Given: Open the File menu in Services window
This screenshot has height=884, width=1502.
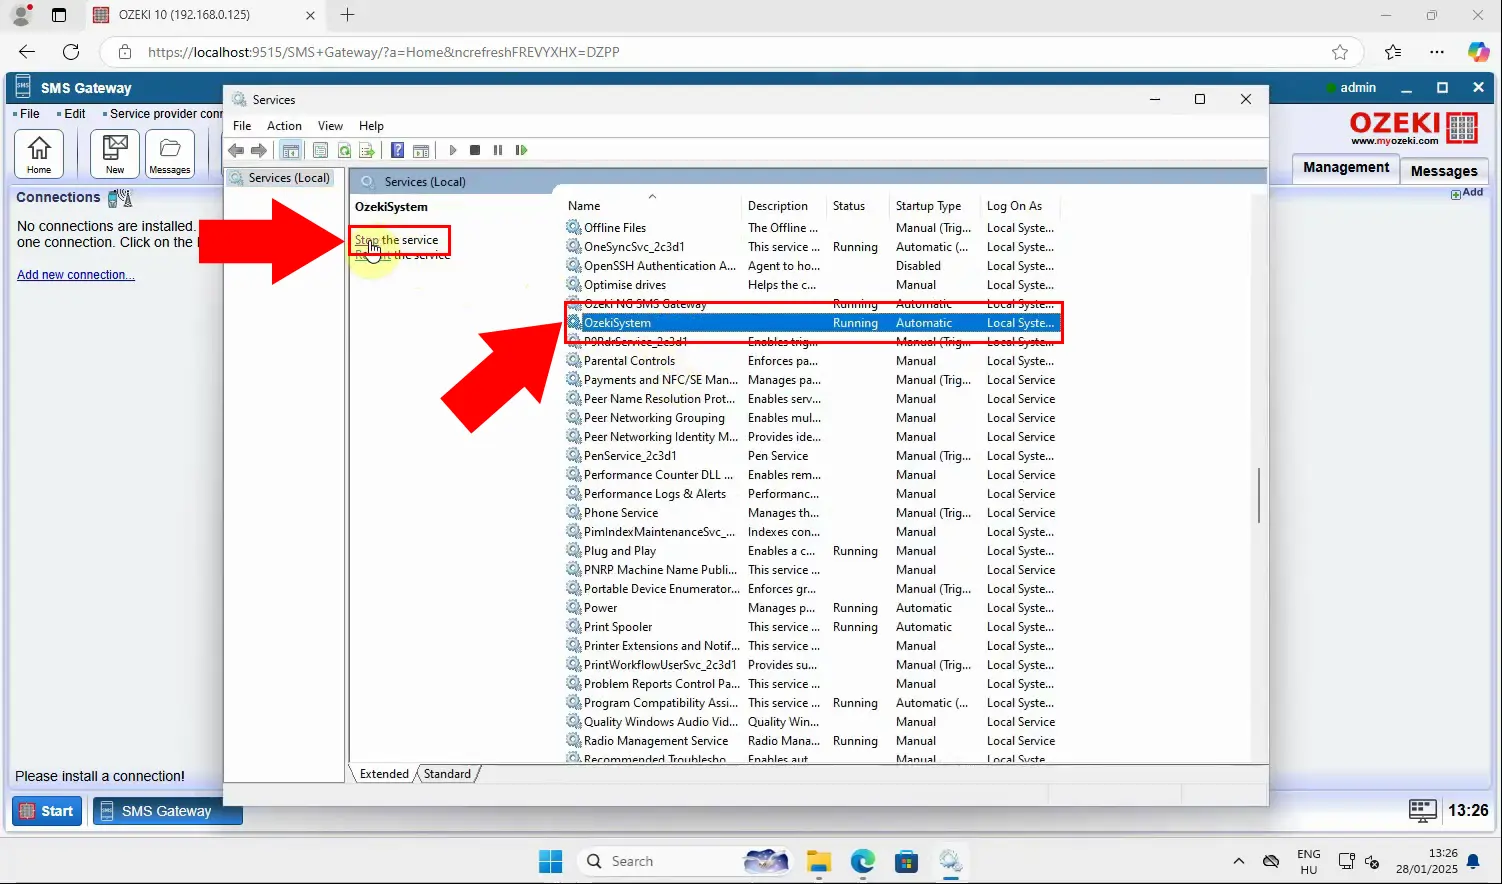Looking at the screenshot, I should pyautogui.click(x=242, y=126).
